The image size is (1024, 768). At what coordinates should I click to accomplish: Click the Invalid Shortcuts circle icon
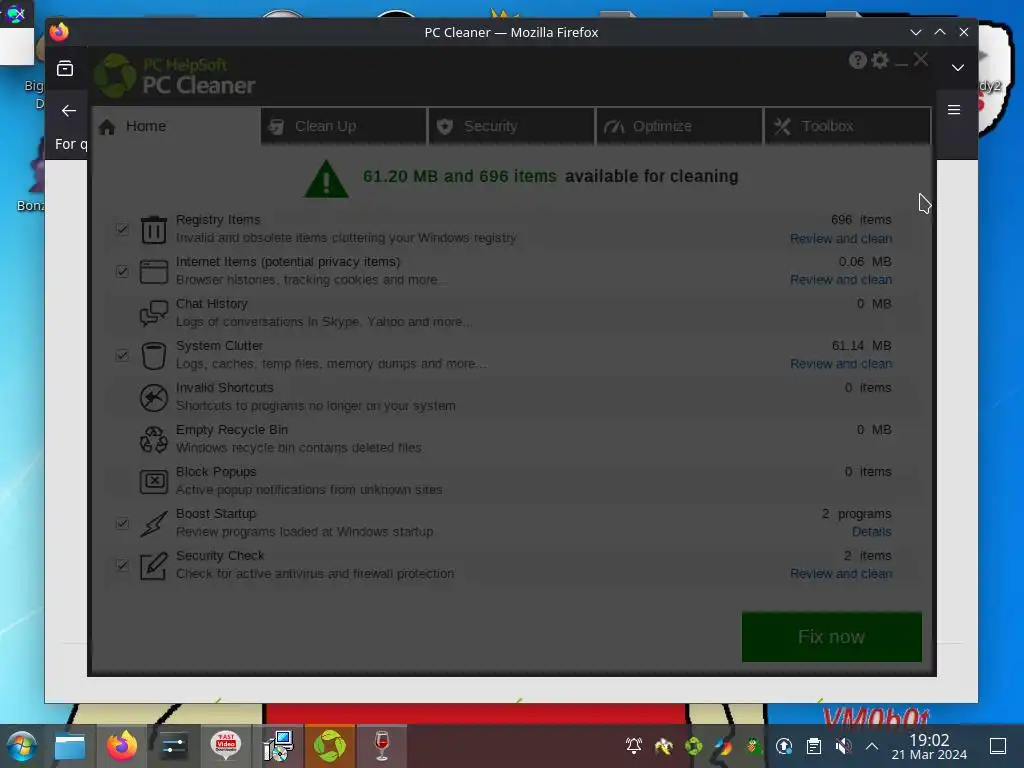pyautogui.click(x=154, y=398)
